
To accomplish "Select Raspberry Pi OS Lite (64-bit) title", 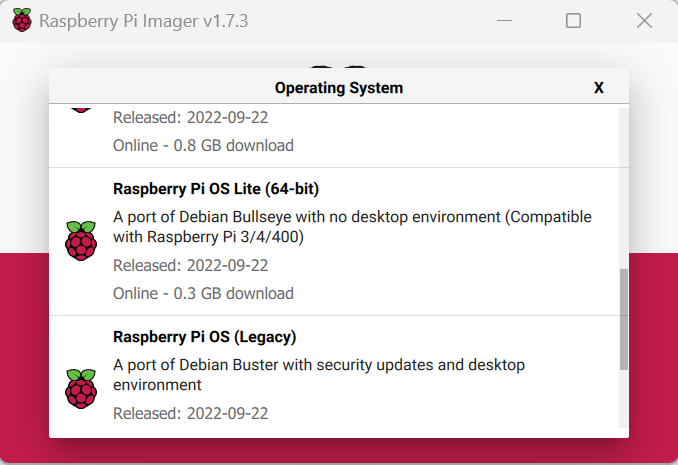I will [x=216, y=189].
